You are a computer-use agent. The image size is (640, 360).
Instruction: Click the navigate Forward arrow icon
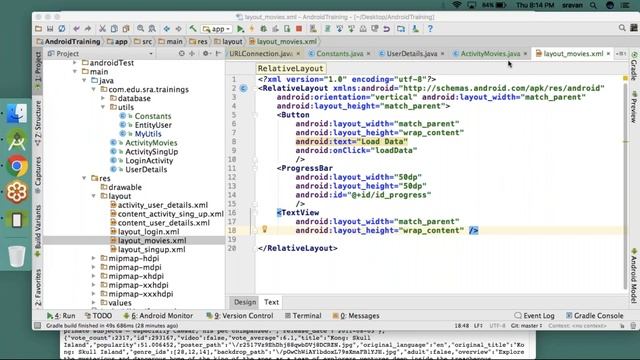tap(178, 29)
